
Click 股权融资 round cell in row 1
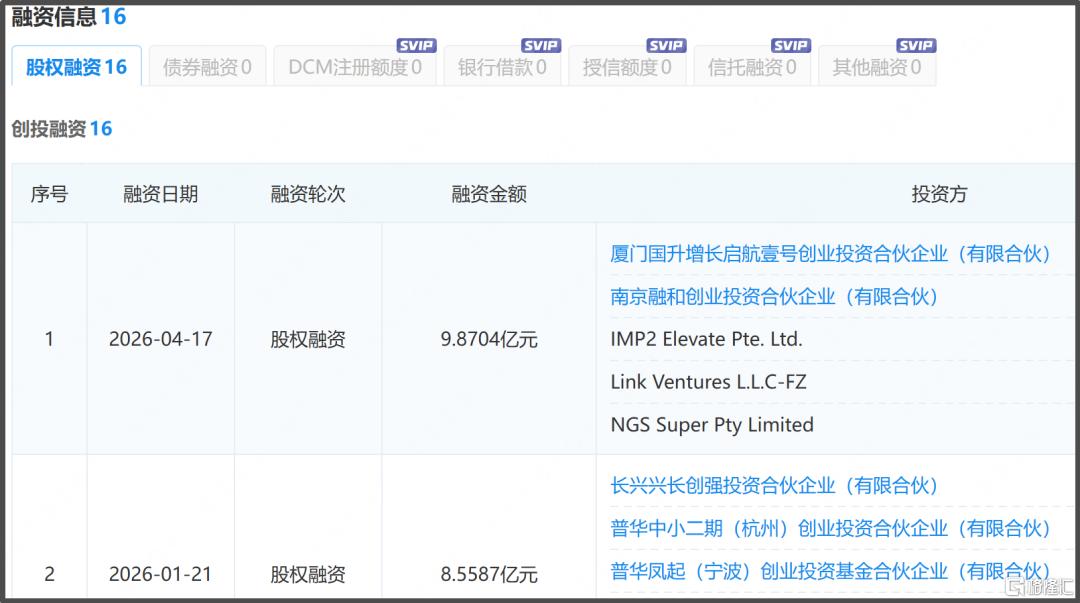pyautogui.click(x=308, y=339)
